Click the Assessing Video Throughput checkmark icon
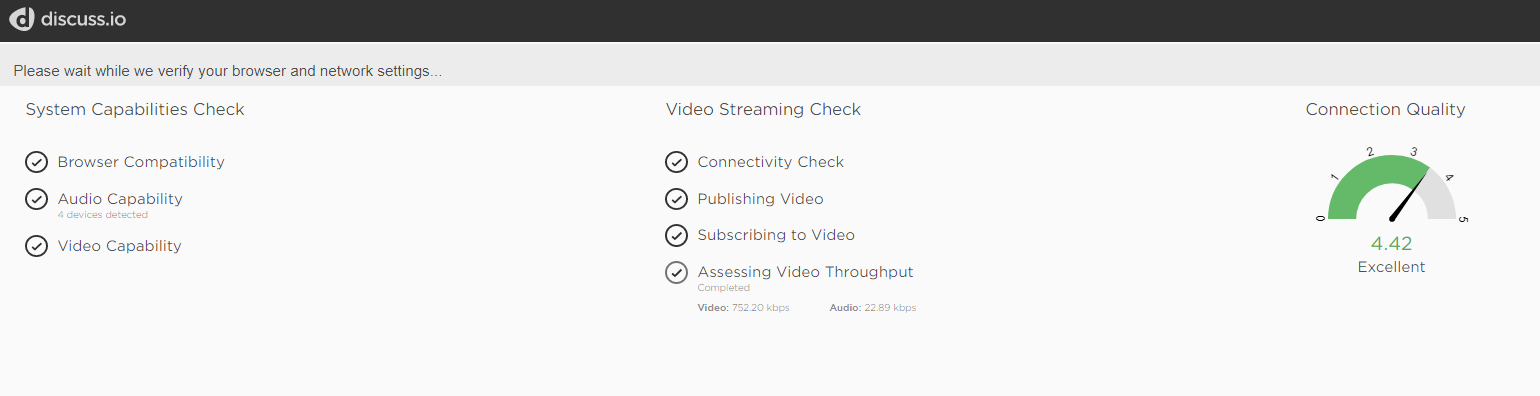Image resolution: width=1540 pixels, height=396 pixels. 677,272
